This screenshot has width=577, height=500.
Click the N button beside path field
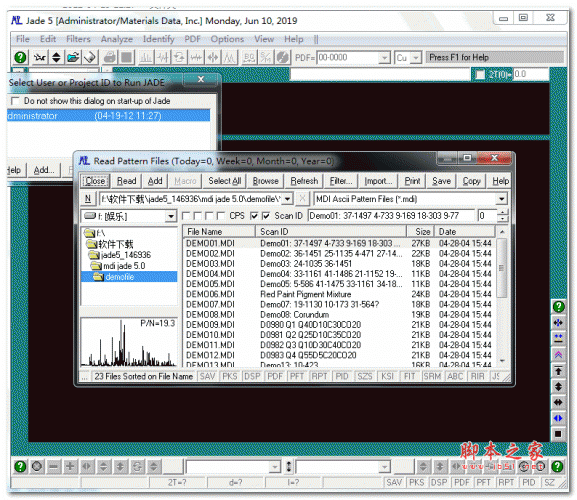[x=88, y=199]
